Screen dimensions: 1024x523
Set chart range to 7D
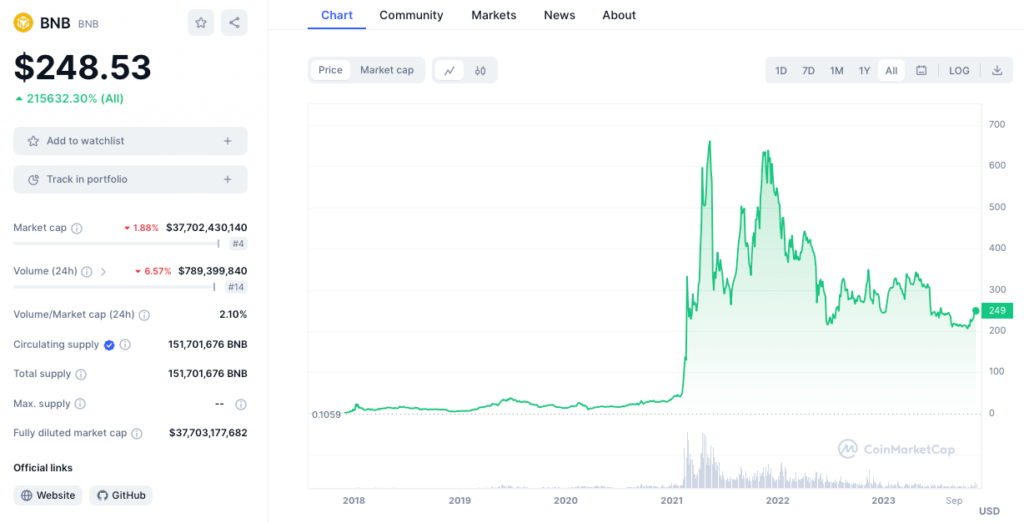click(808, 71)
